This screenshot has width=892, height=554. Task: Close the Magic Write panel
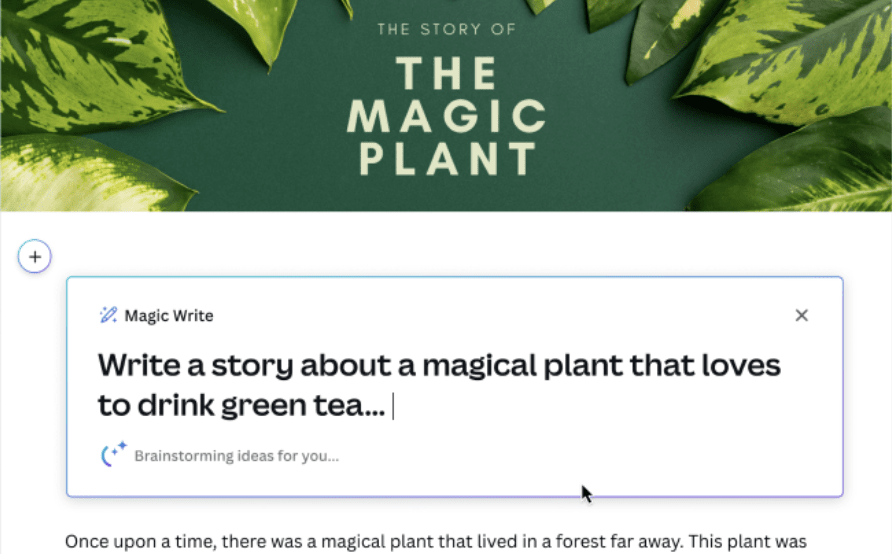pyautogui.click(x=801, y=316)
